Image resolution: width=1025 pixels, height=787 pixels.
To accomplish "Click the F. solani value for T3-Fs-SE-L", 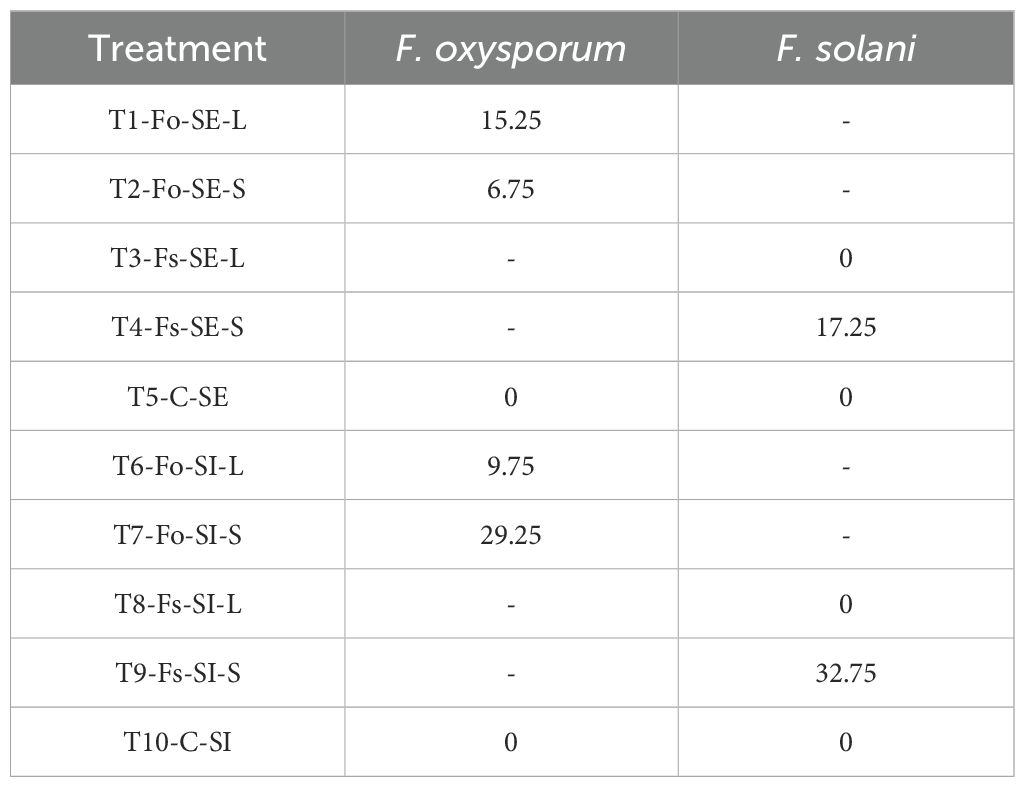I will coord(845,258).
